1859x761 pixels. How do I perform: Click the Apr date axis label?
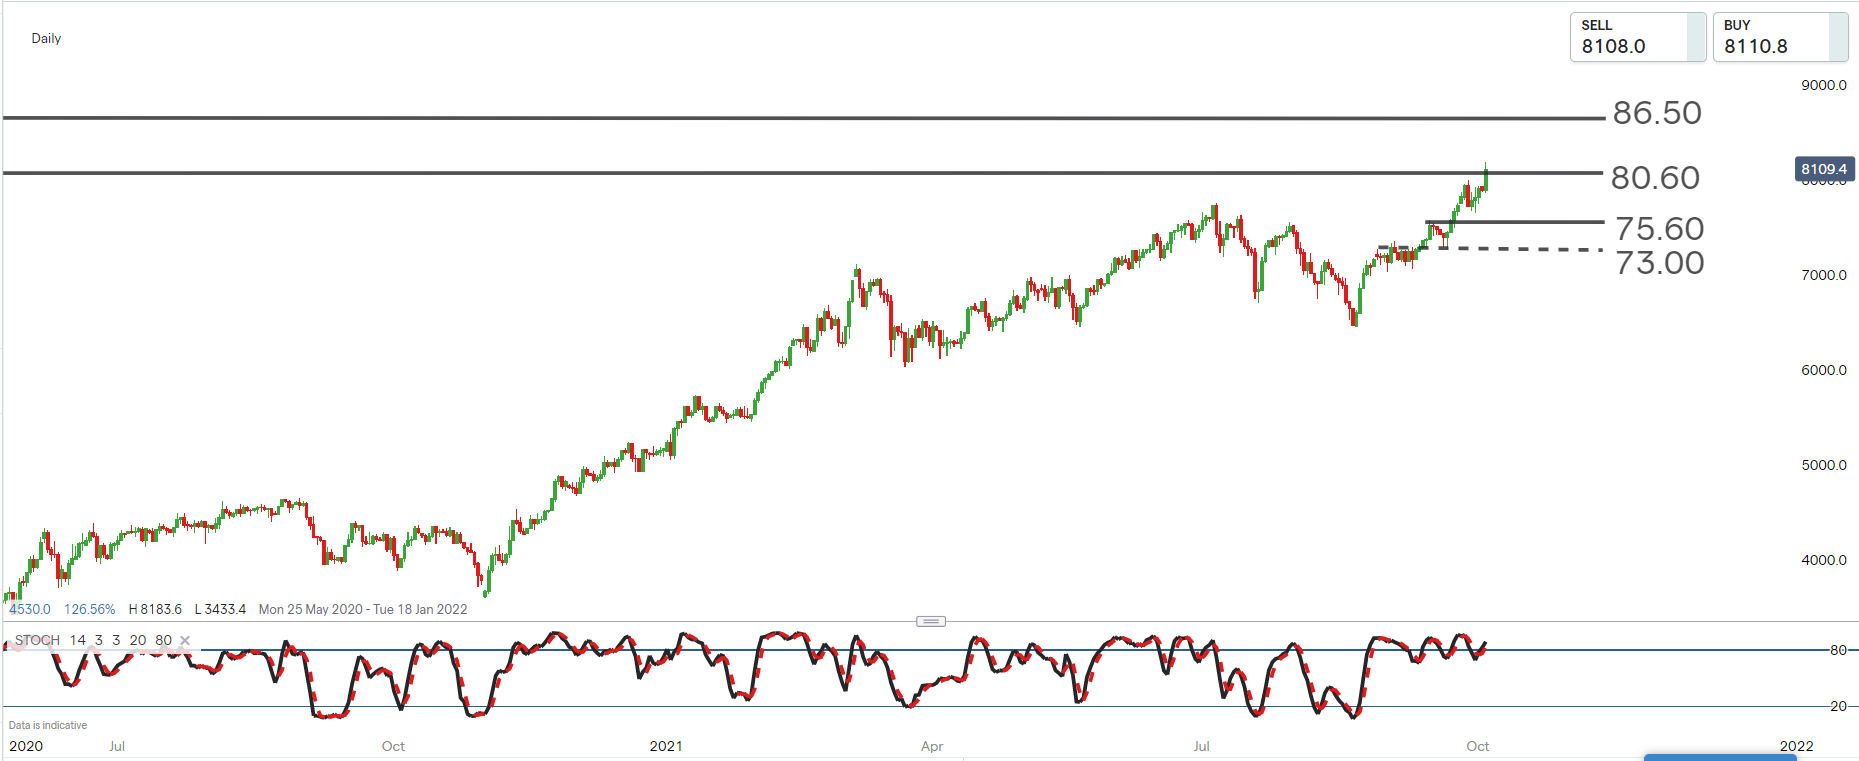[932, 746]
